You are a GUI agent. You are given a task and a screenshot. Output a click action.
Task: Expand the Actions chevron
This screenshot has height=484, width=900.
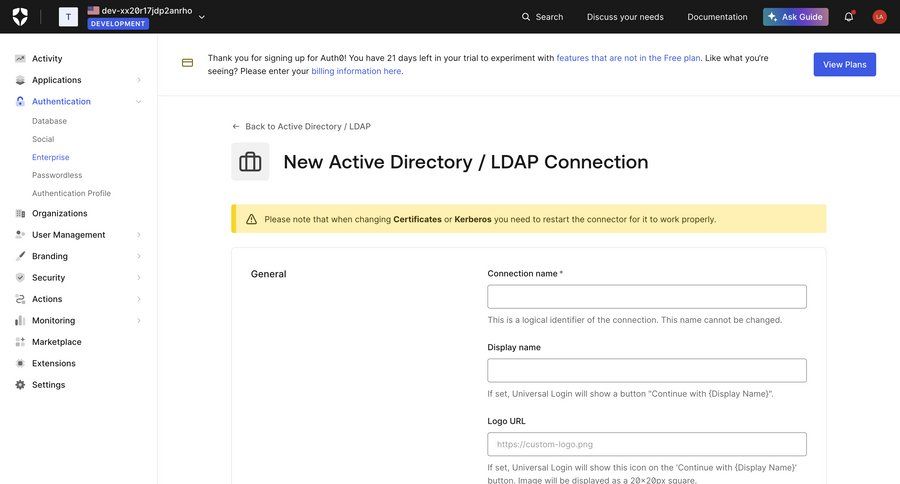139,299
